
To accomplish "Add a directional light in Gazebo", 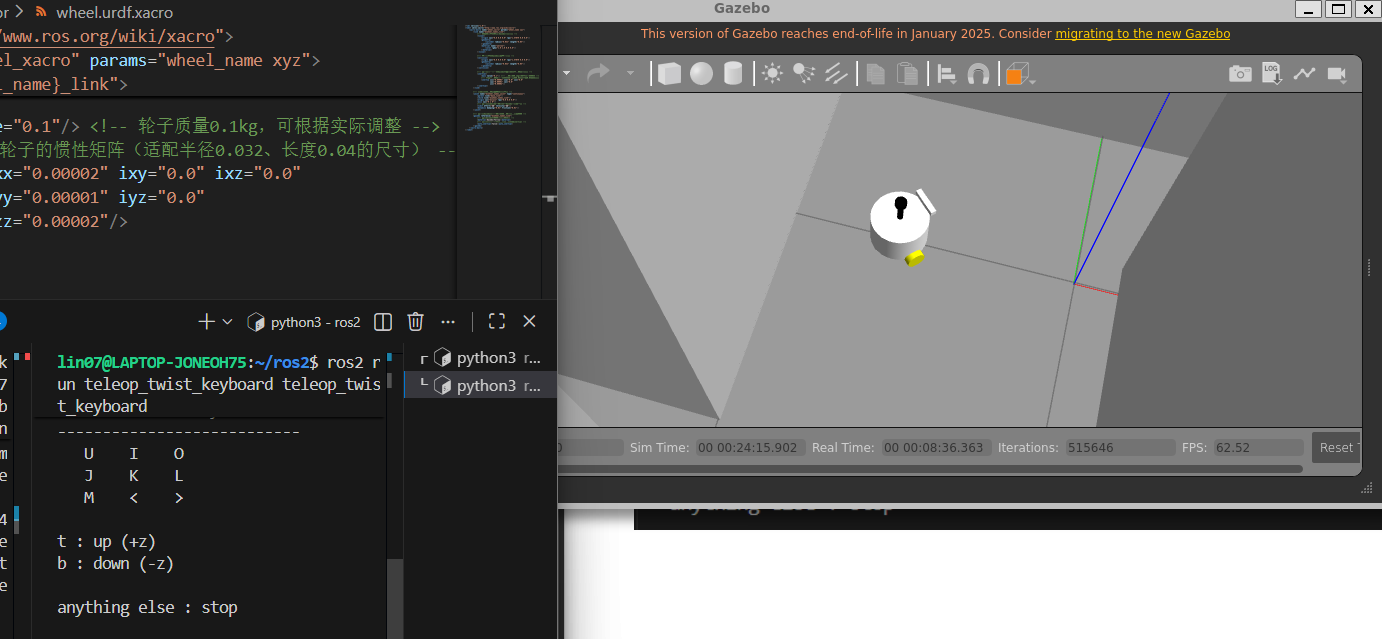I will point(836,74).
